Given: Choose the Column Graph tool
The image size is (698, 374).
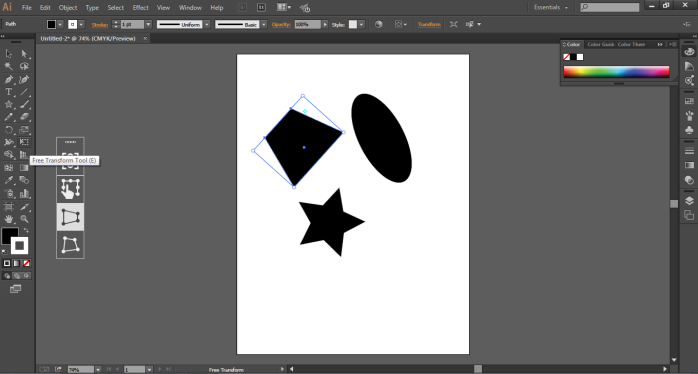Looking at the screenshot, I should 24,193.
